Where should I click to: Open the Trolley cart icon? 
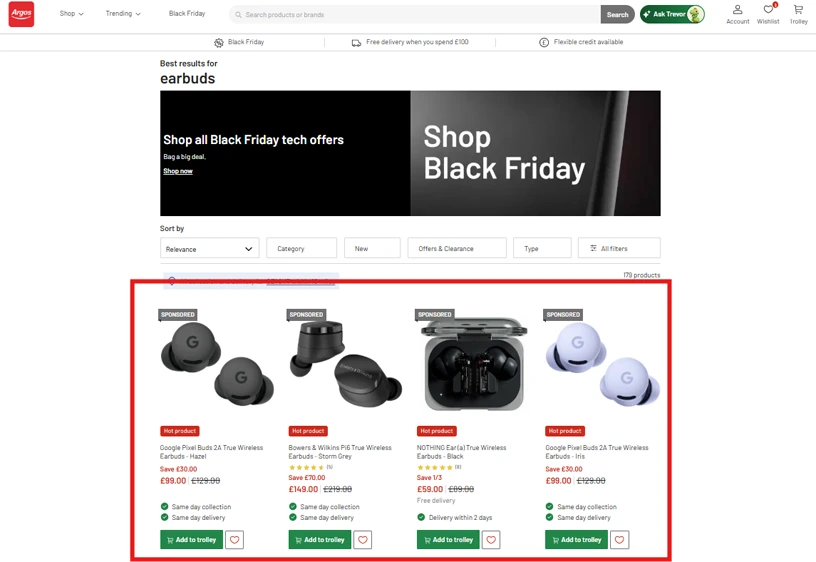point(798,14)
